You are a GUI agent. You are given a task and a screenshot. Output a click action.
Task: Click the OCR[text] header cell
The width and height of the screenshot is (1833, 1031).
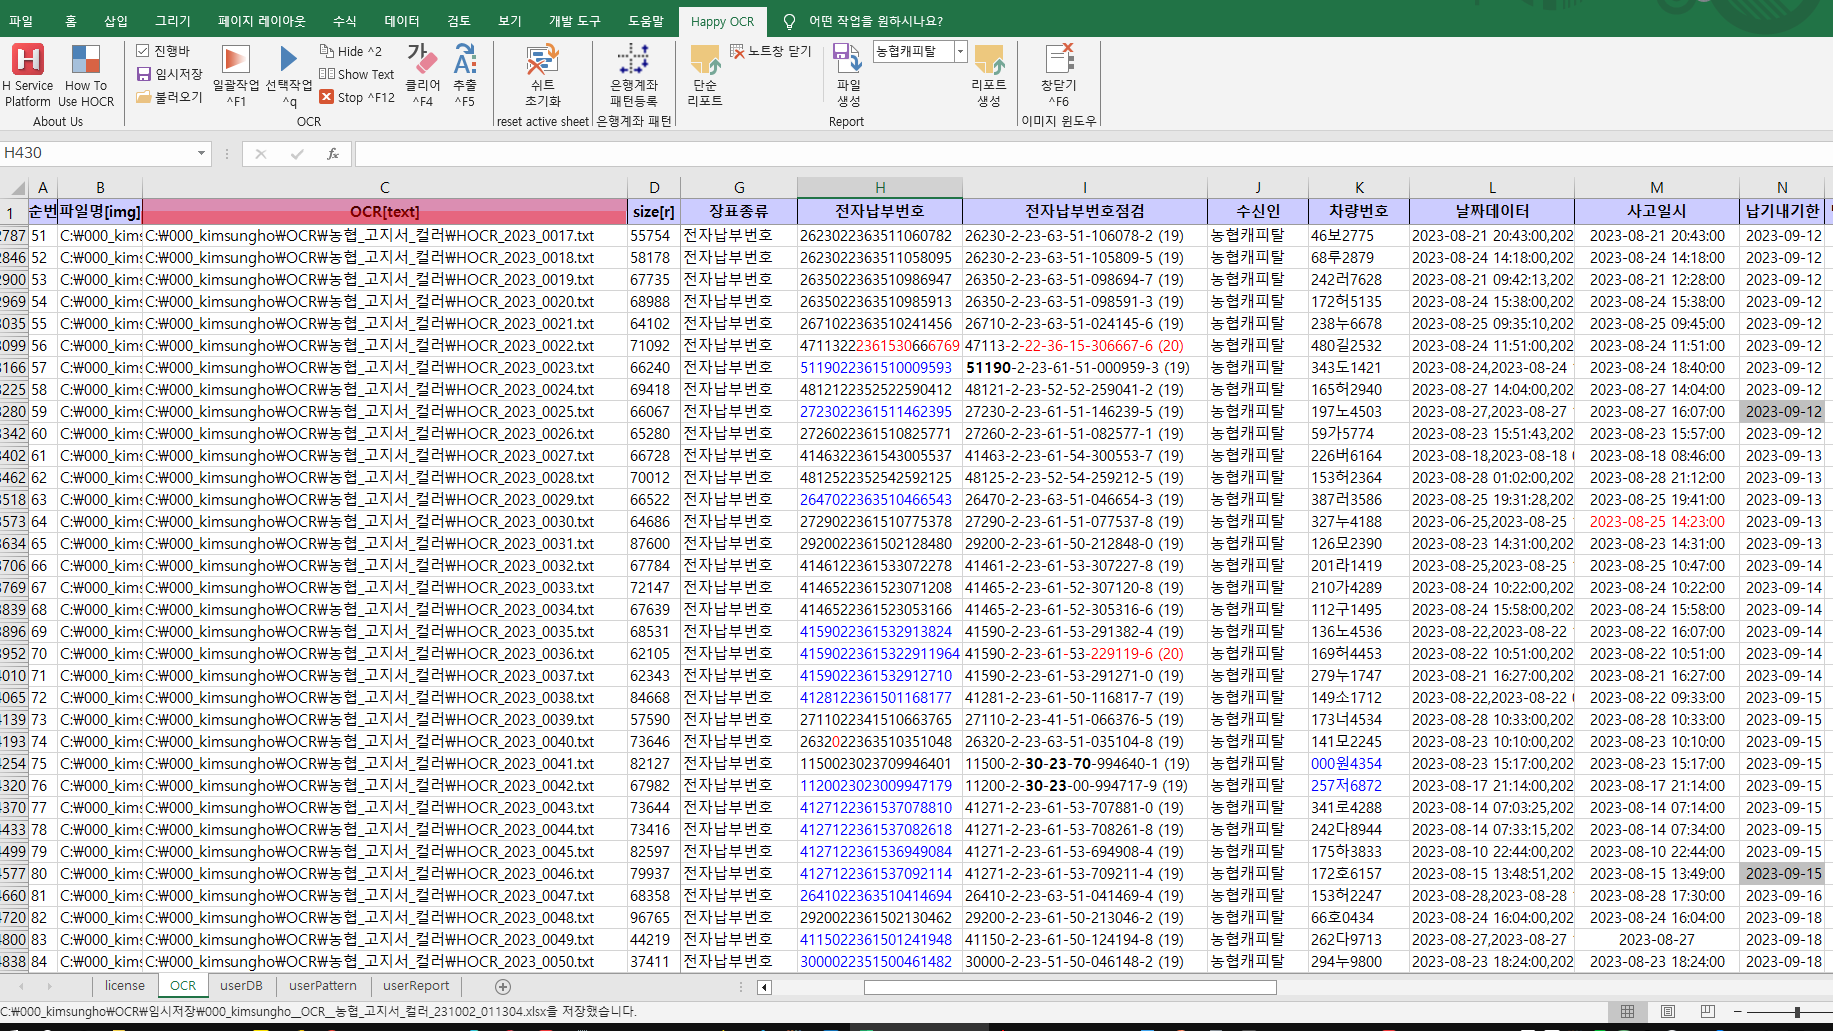(x=385, y=211)
